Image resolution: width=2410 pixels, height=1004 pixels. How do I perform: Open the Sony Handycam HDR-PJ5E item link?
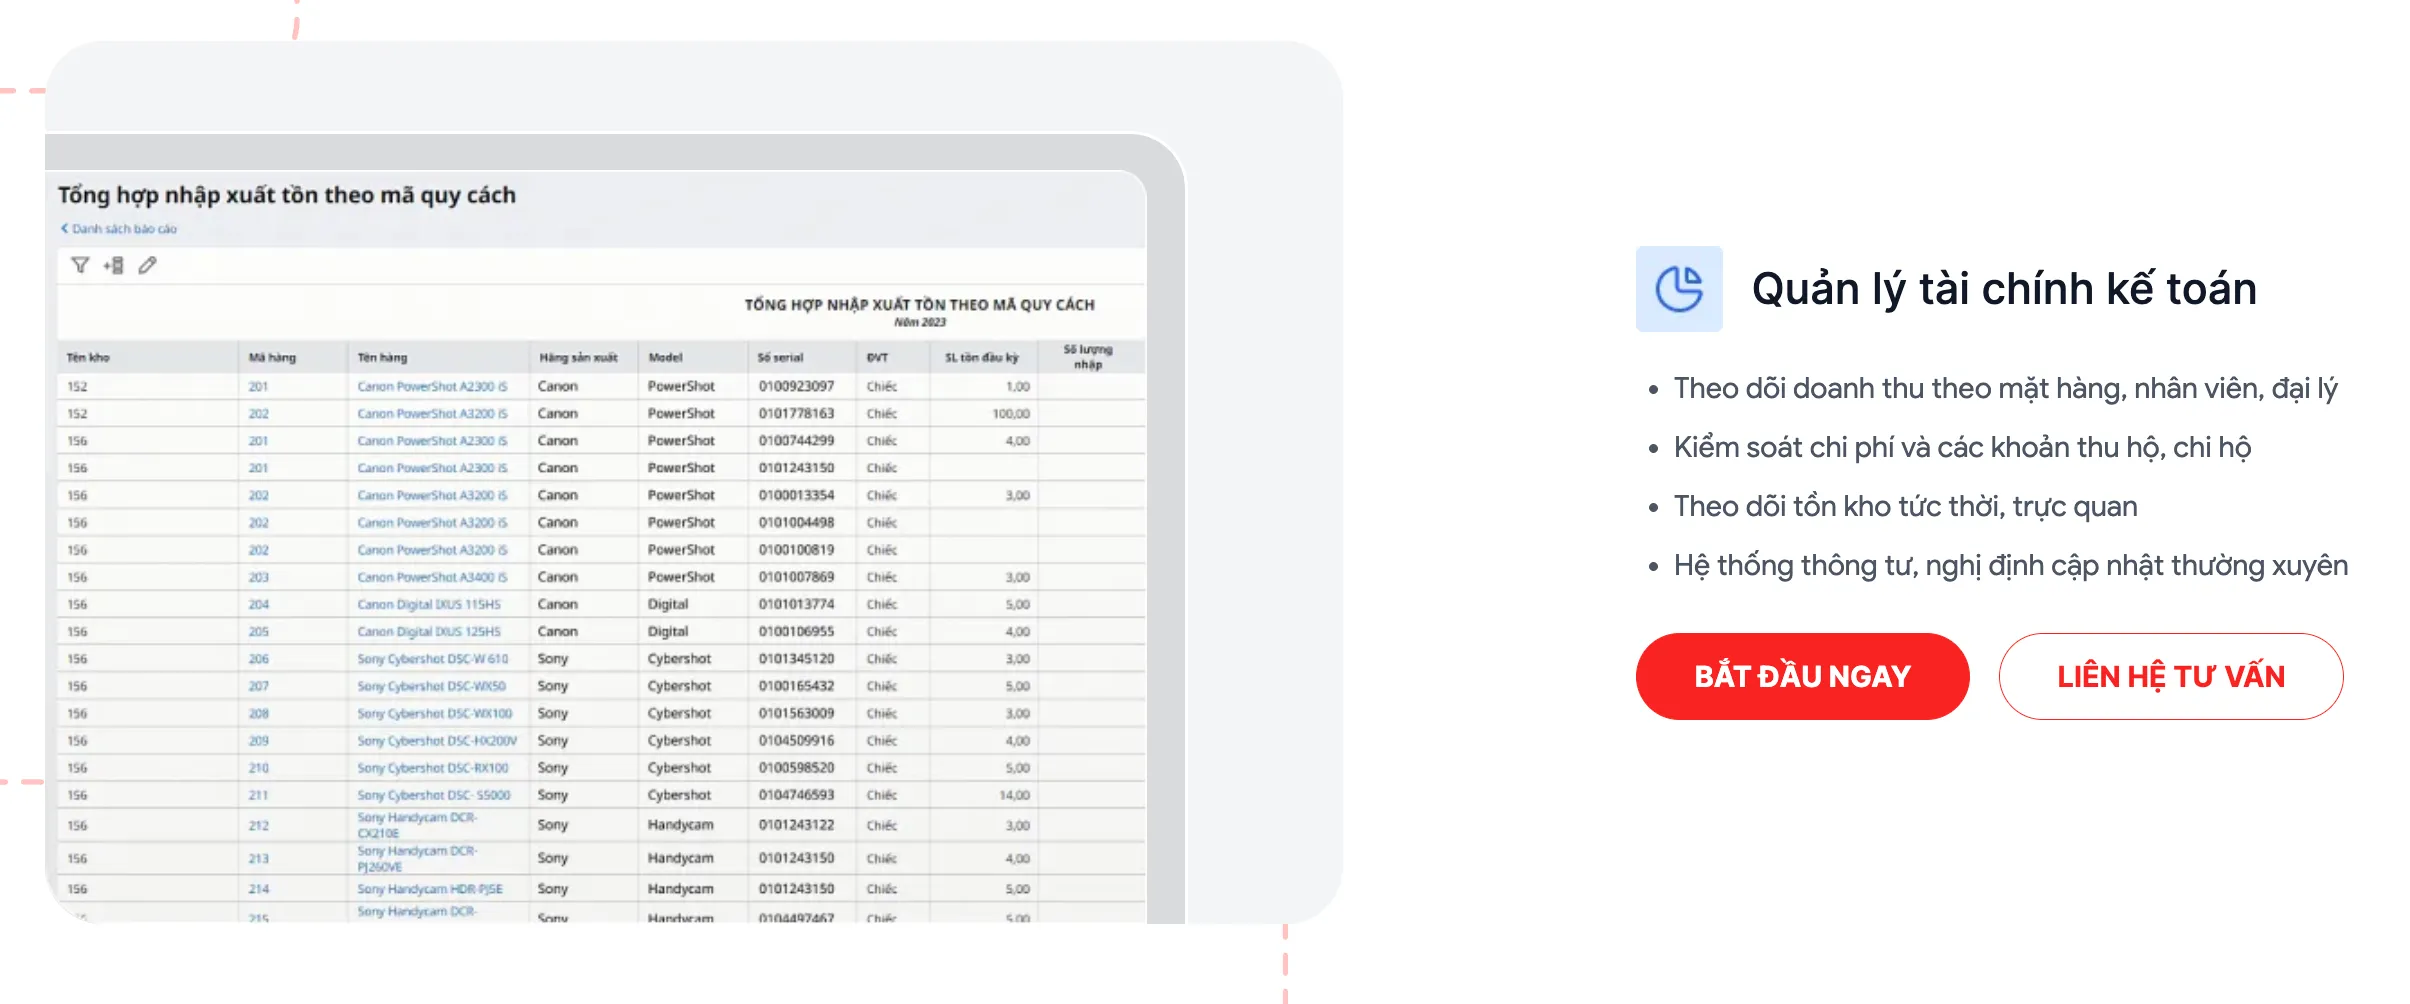(x=429, y=889)
